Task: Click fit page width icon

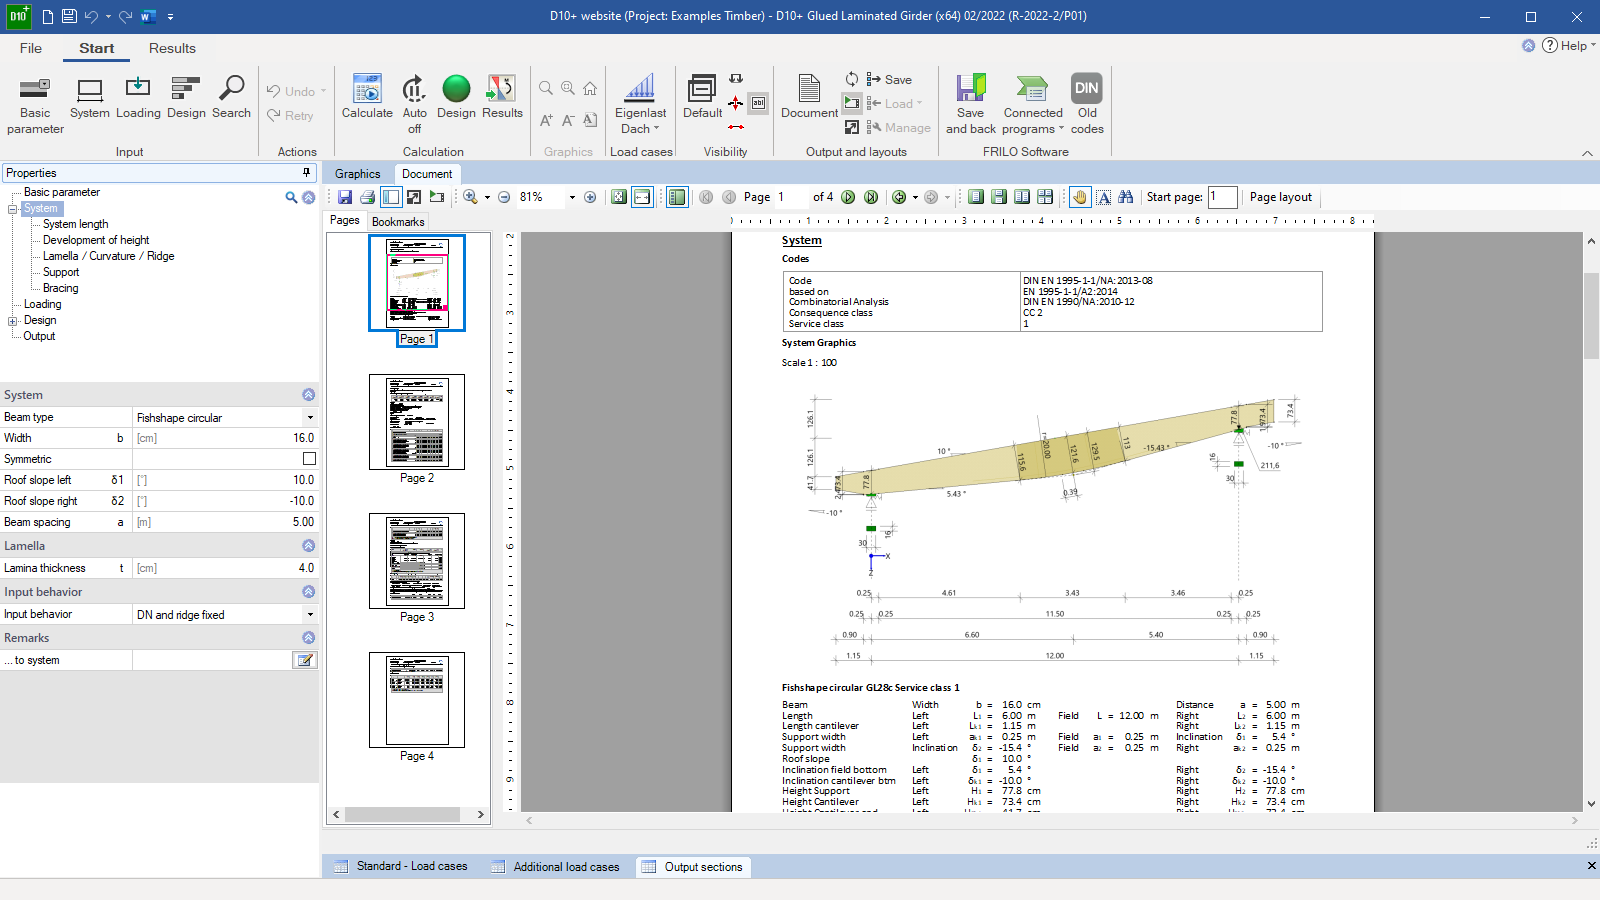Action: pyautogui.click(x=642, y=197)
